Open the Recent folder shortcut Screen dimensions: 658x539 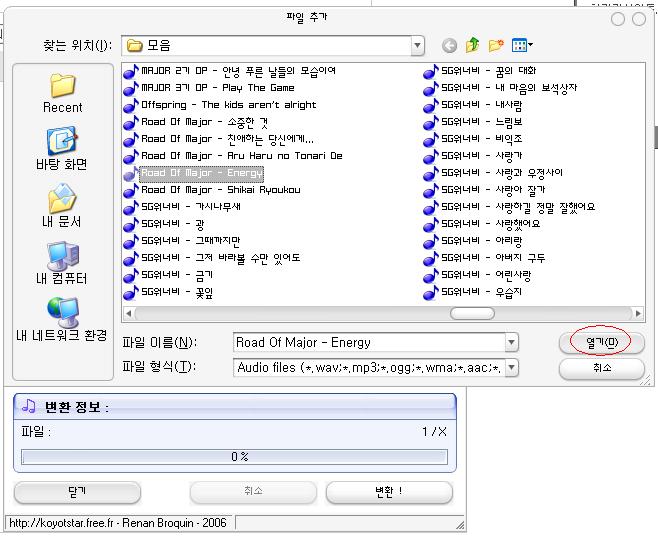pos(63,93)
